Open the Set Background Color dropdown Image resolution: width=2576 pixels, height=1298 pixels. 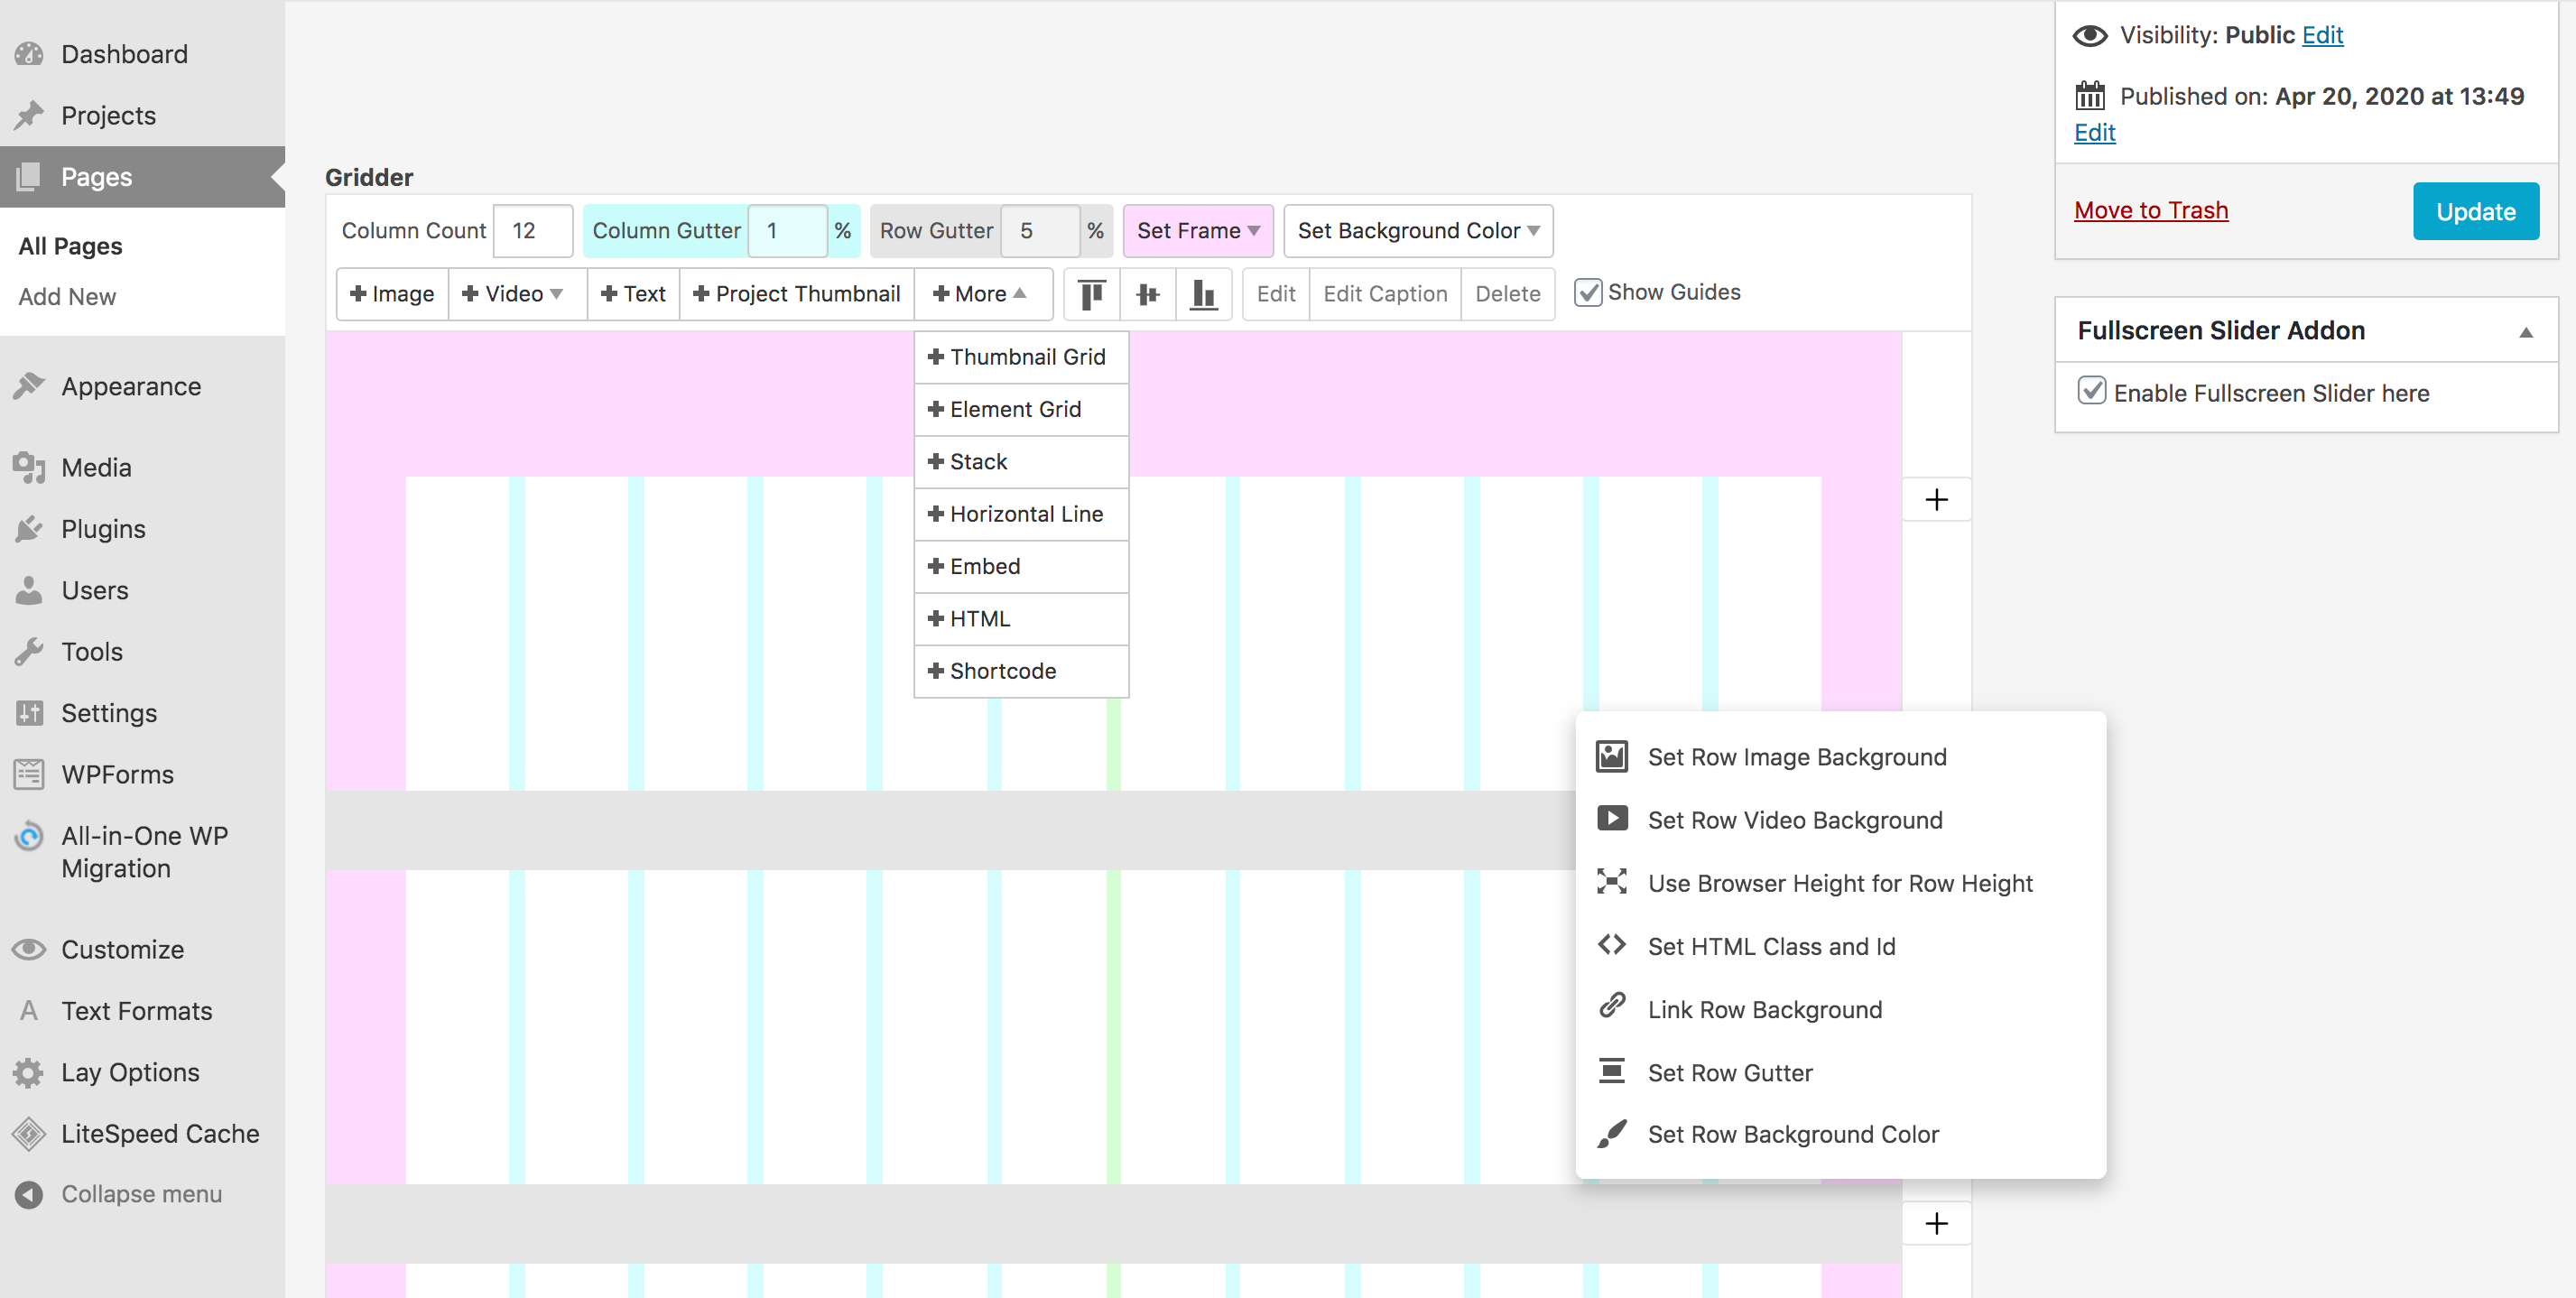[x=1417, y=231]
